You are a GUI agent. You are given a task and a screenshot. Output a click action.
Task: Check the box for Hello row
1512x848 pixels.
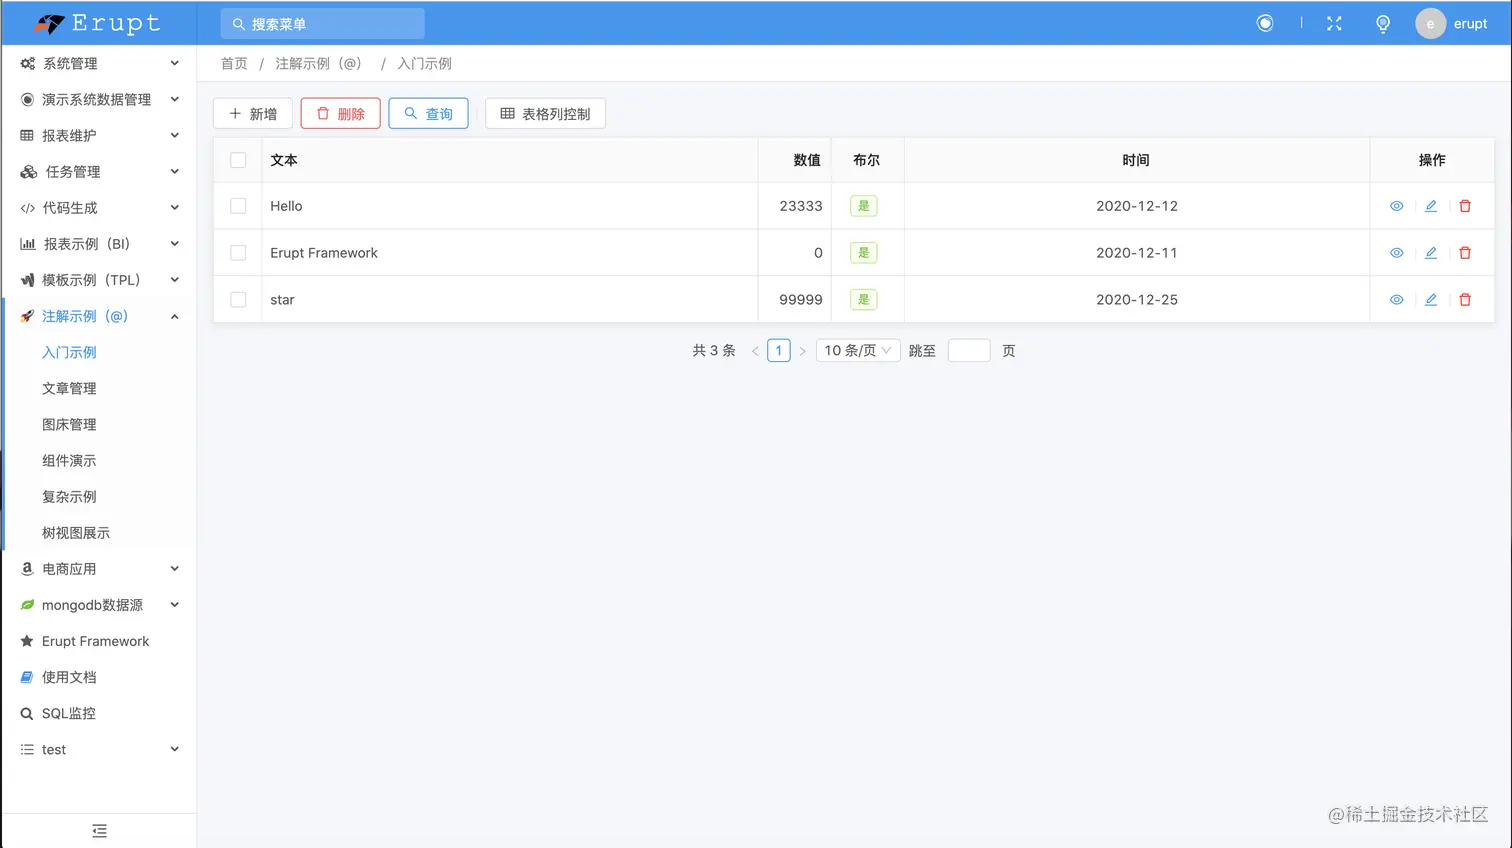coord(238,206)
